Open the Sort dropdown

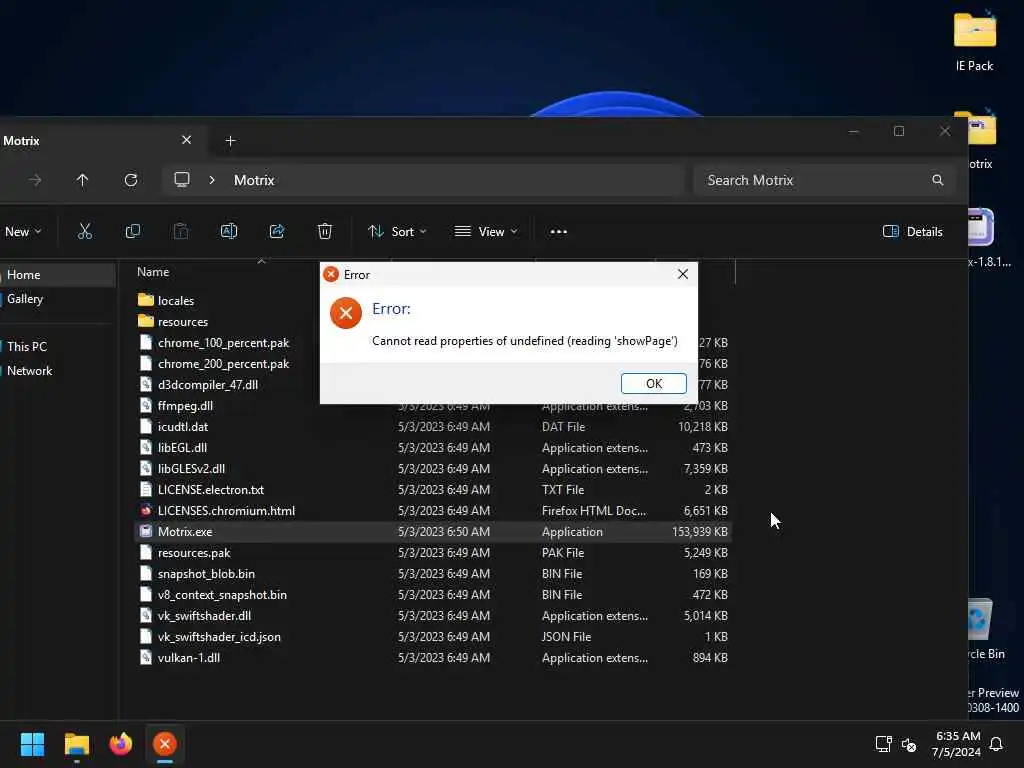397,231
